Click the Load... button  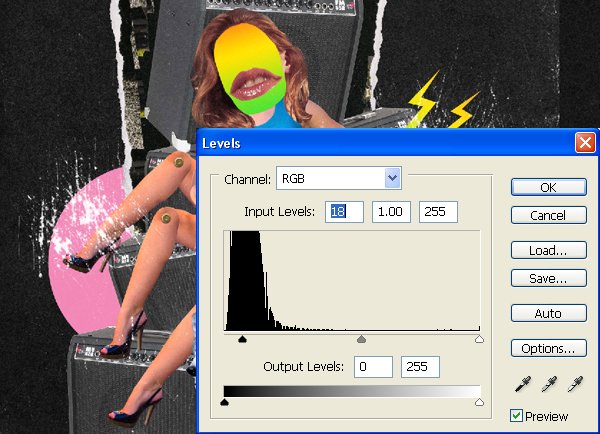[548, 250]
